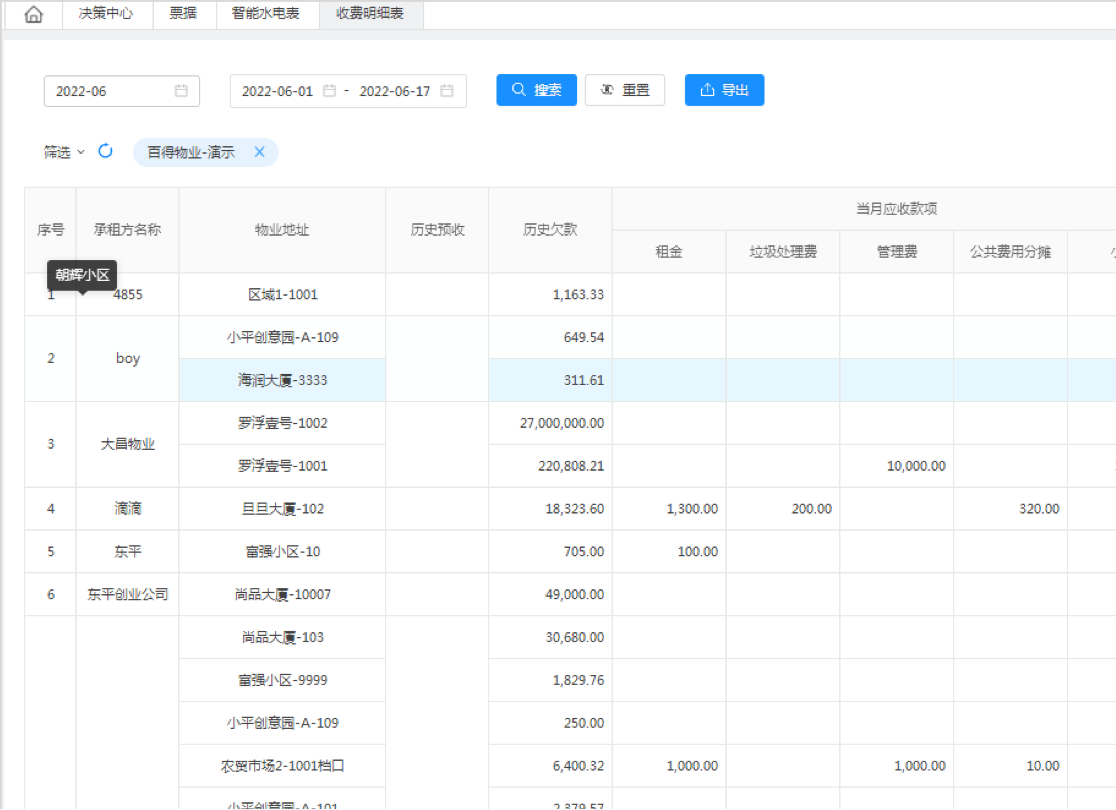Click the 历史预收 column header

(437, 230)
